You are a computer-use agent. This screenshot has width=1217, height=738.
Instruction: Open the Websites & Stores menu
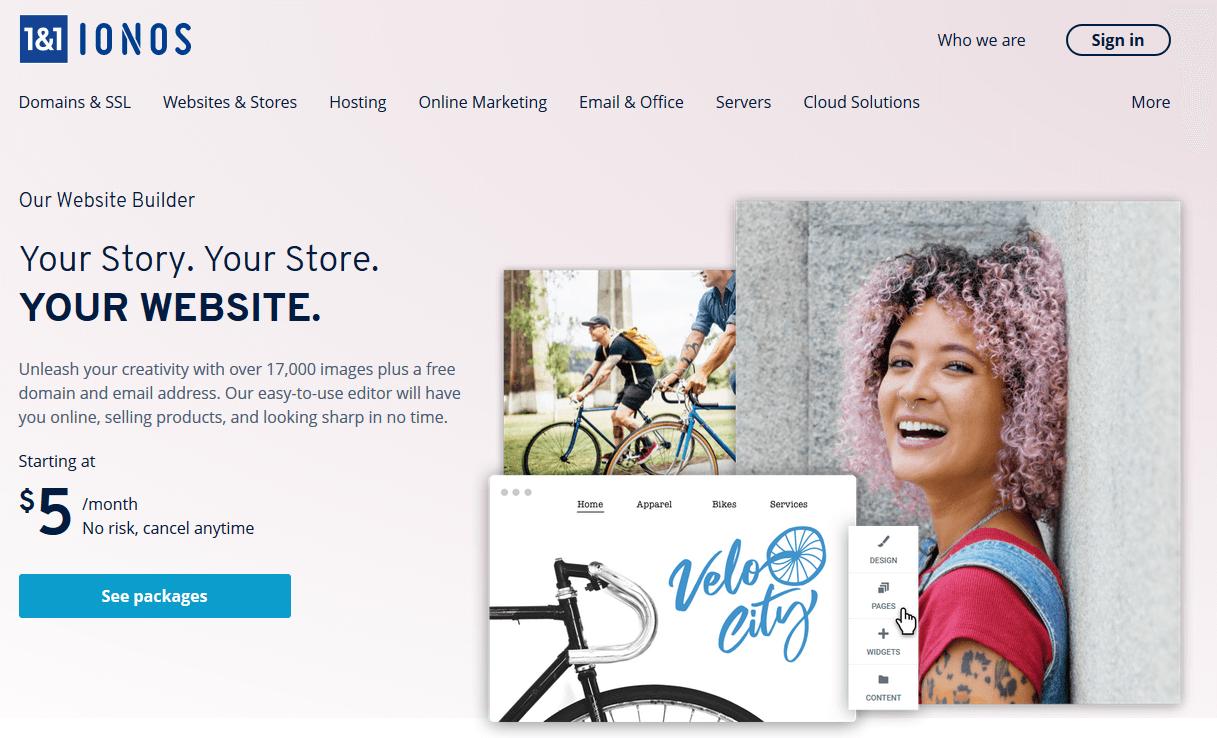(x=230, y=102)
